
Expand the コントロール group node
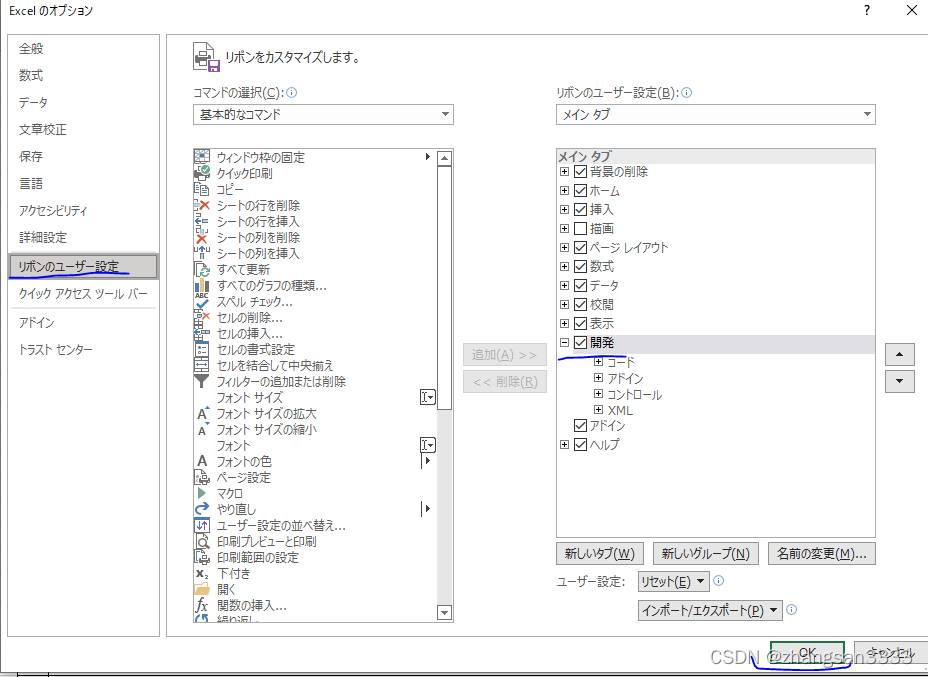pyautogui.click(x=598, y=394)
